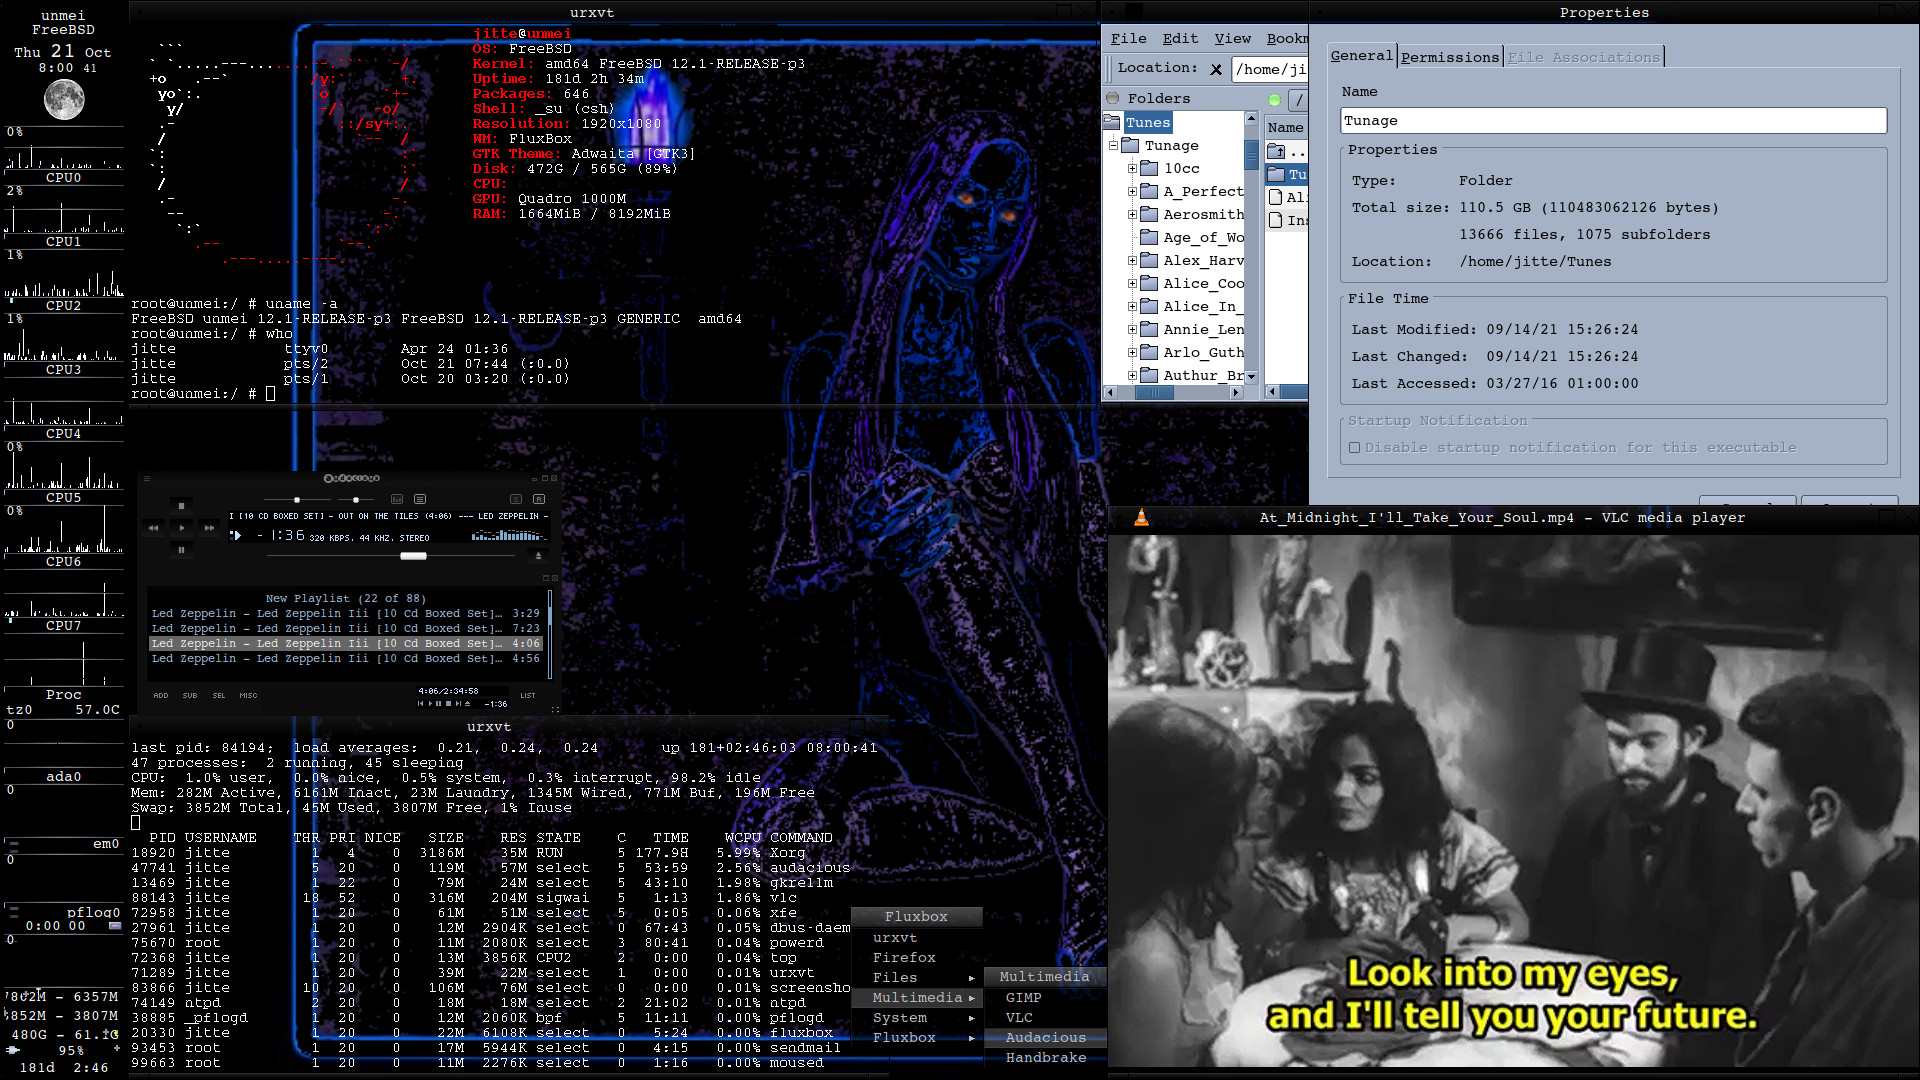Click the Audacious song seek slider
Viewport: 1920px width, 1080px height.
[x=413, y=556]
